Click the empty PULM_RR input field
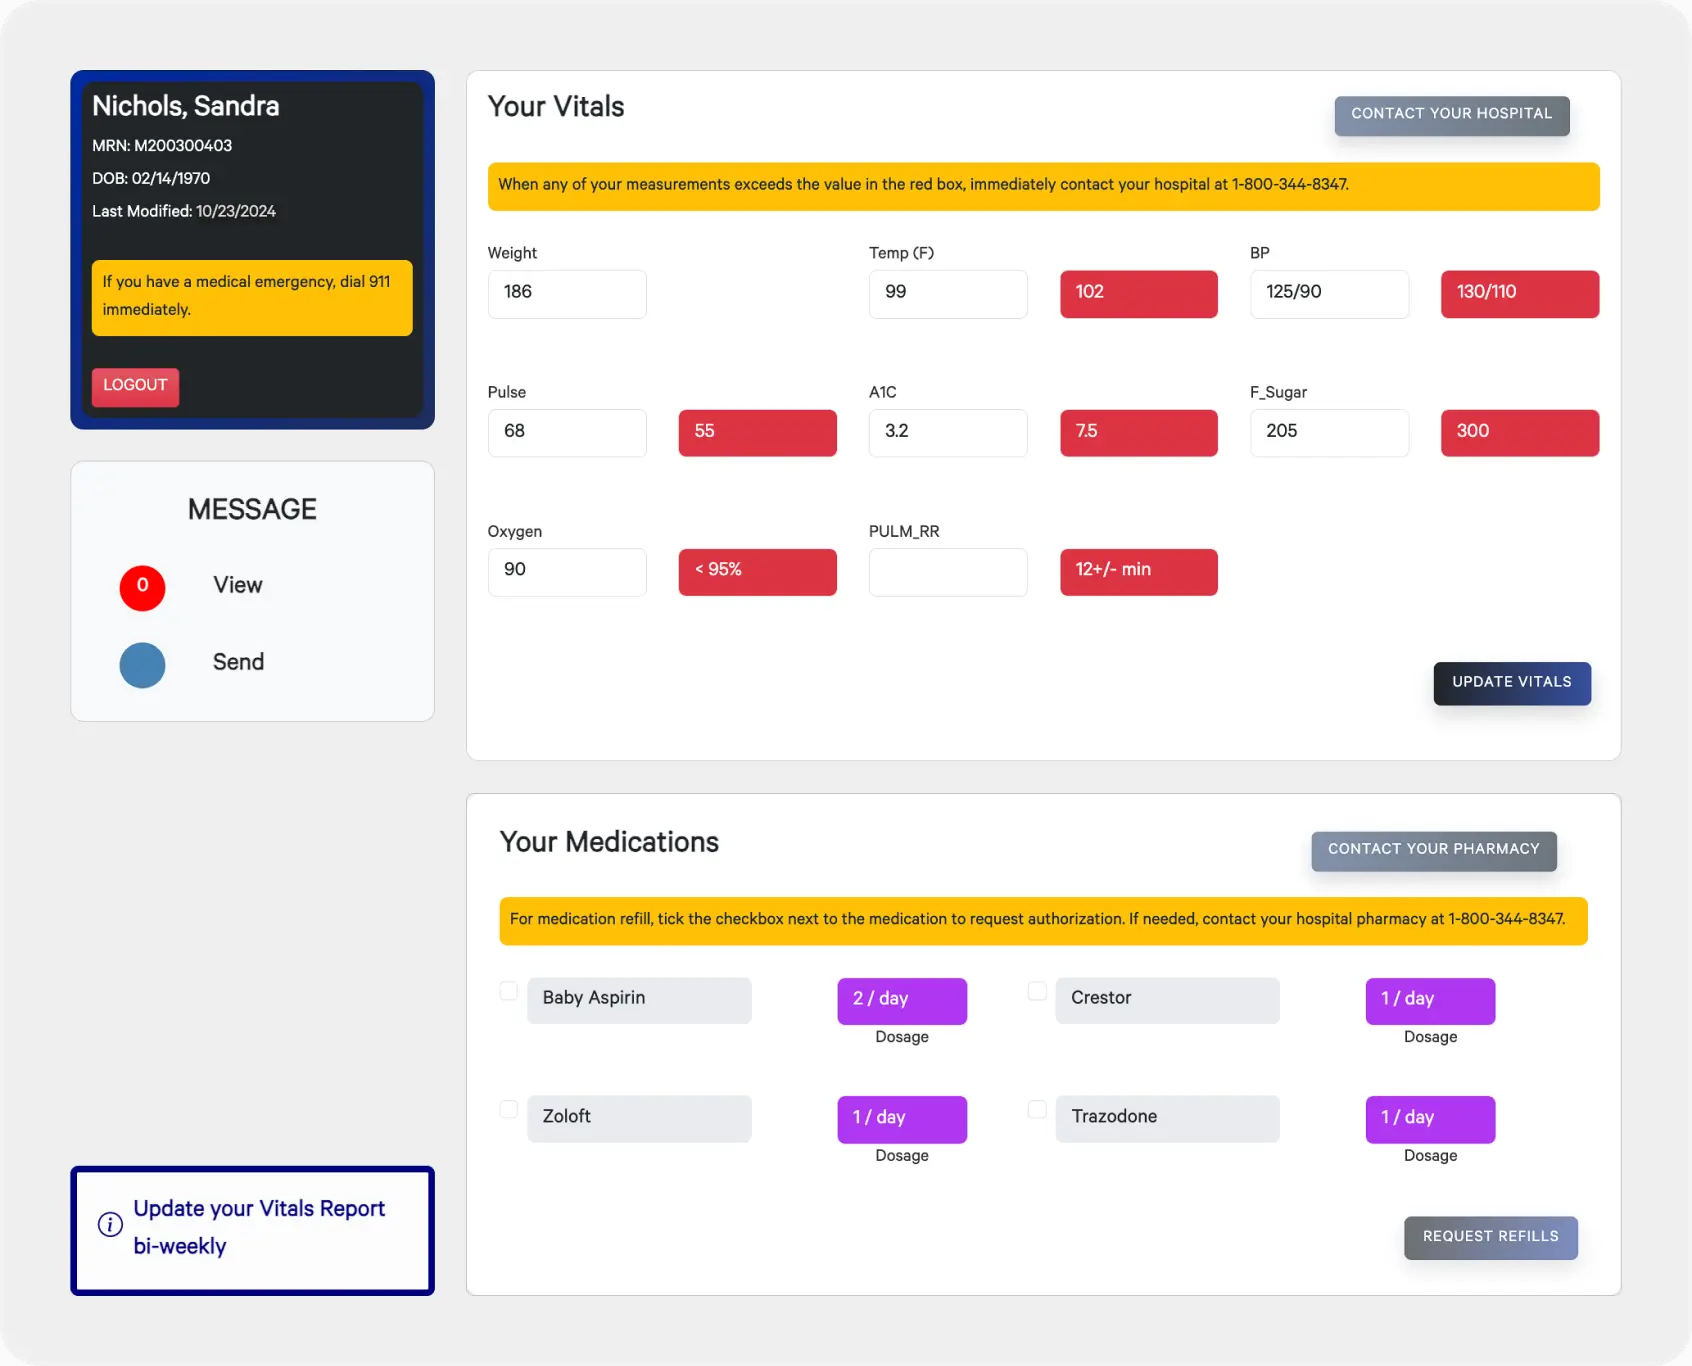Image resolution: width=1692 pixels, height=1366 pixels. pyautogui.click(x=948, y=572)
